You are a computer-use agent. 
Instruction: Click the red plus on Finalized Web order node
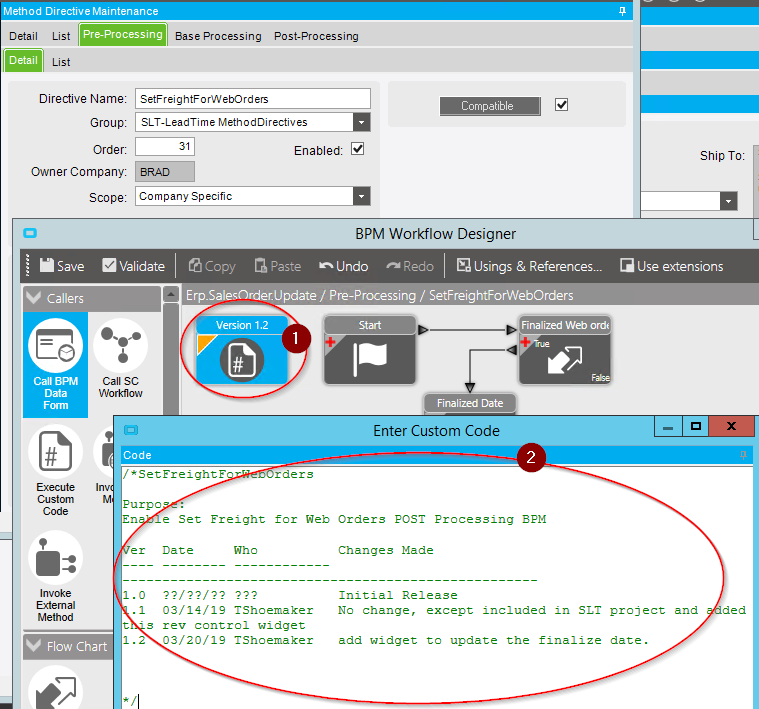click(526, 343)
